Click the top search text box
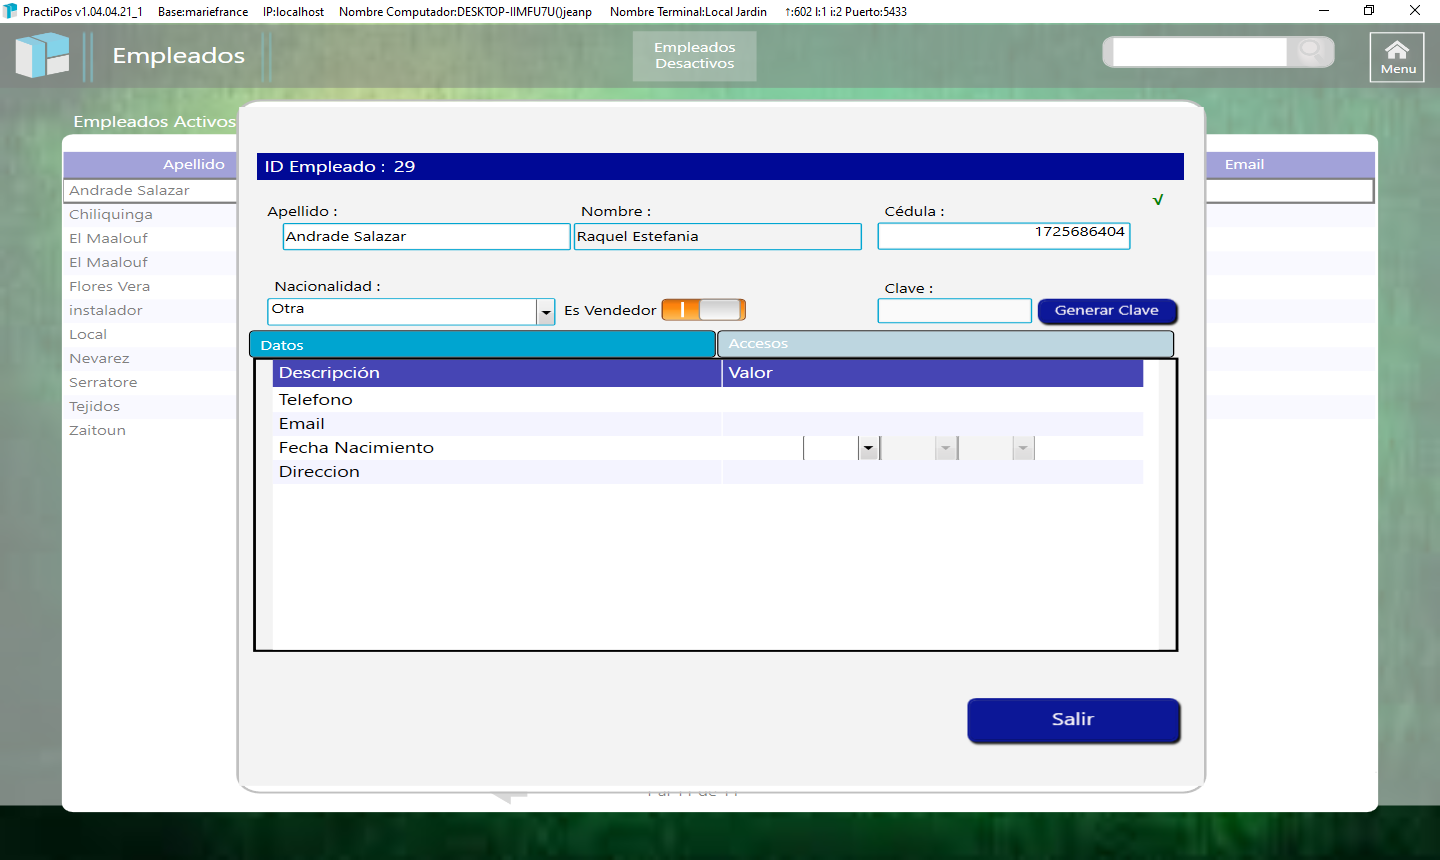 (x=1199, y=52)
